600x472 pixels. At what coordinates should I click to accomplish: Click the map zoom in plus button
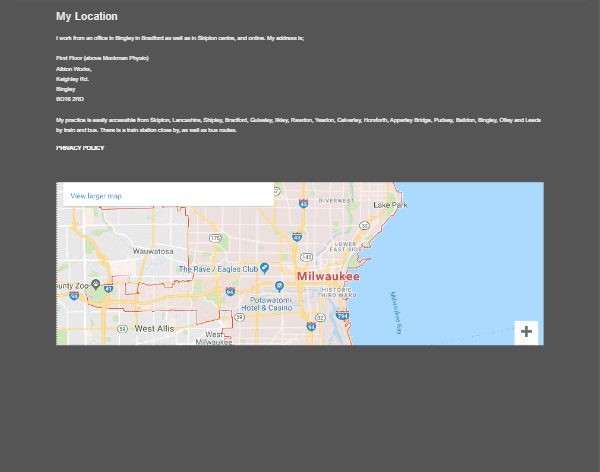click(526, 332)
